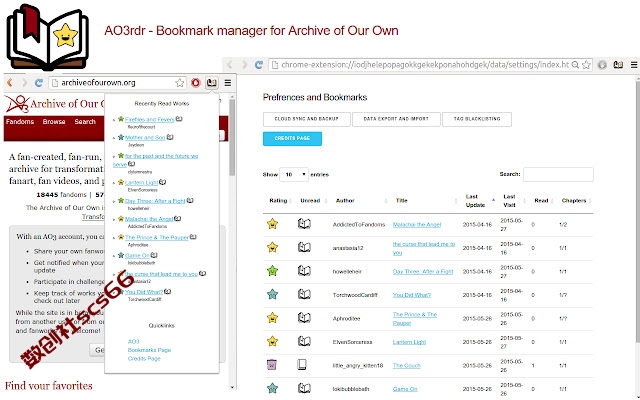Click the blue Credits Page button
The width and height of the screenshot is (640, 400).
tap(292, 138)
